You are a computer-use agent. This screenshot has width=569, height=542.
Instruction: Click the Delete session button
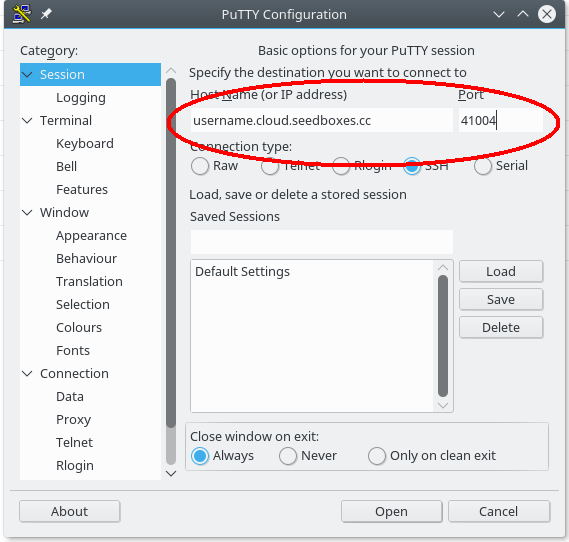501,328
